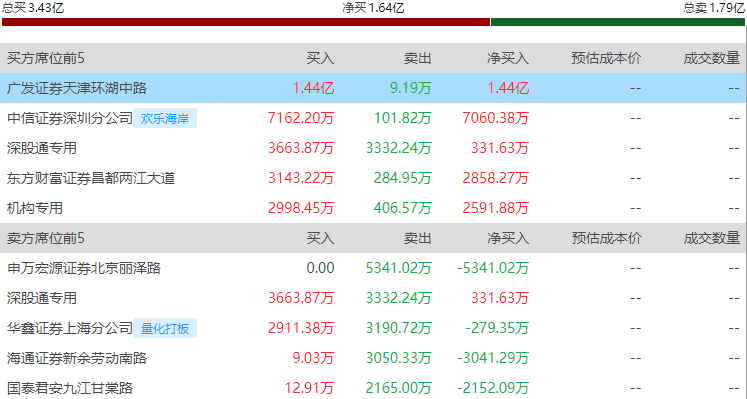The height and width of the screenshot is (399, 747).
Task: Click the 卖方席位前5 header
Action: point(46,238)
